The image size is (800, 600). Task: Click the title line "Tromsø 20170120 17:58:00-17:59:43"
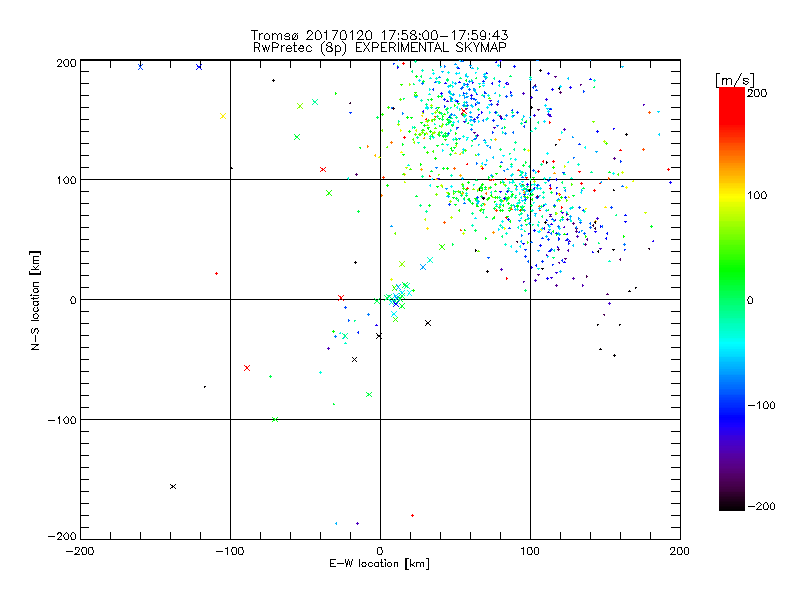pyautogui.click(x=379, y=35)
